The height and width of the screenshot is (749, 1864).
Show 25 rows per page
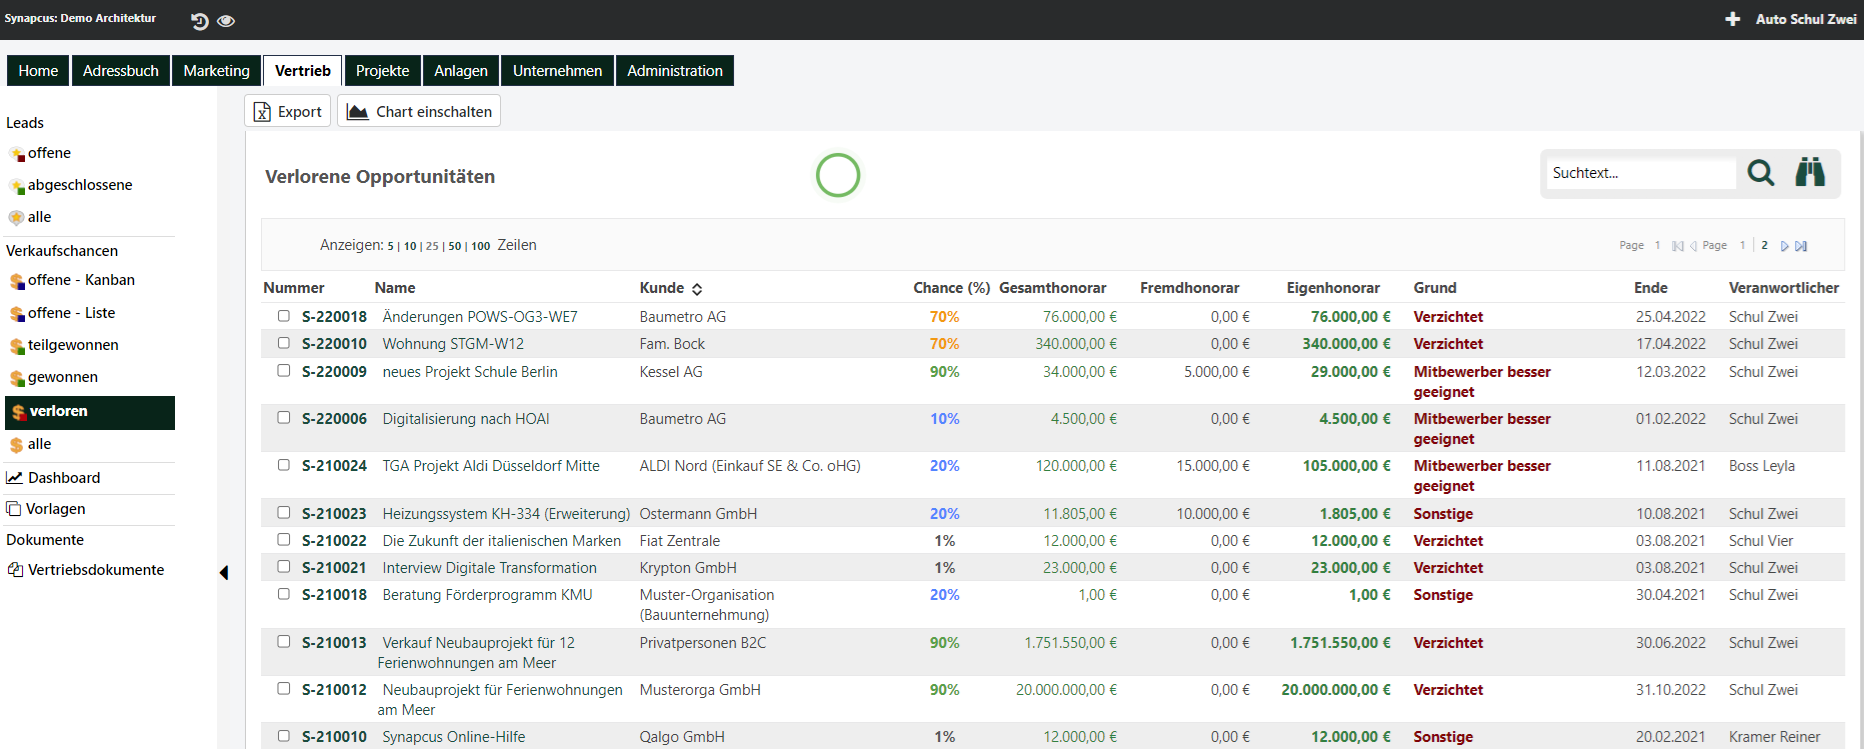[x=432, y=246]
